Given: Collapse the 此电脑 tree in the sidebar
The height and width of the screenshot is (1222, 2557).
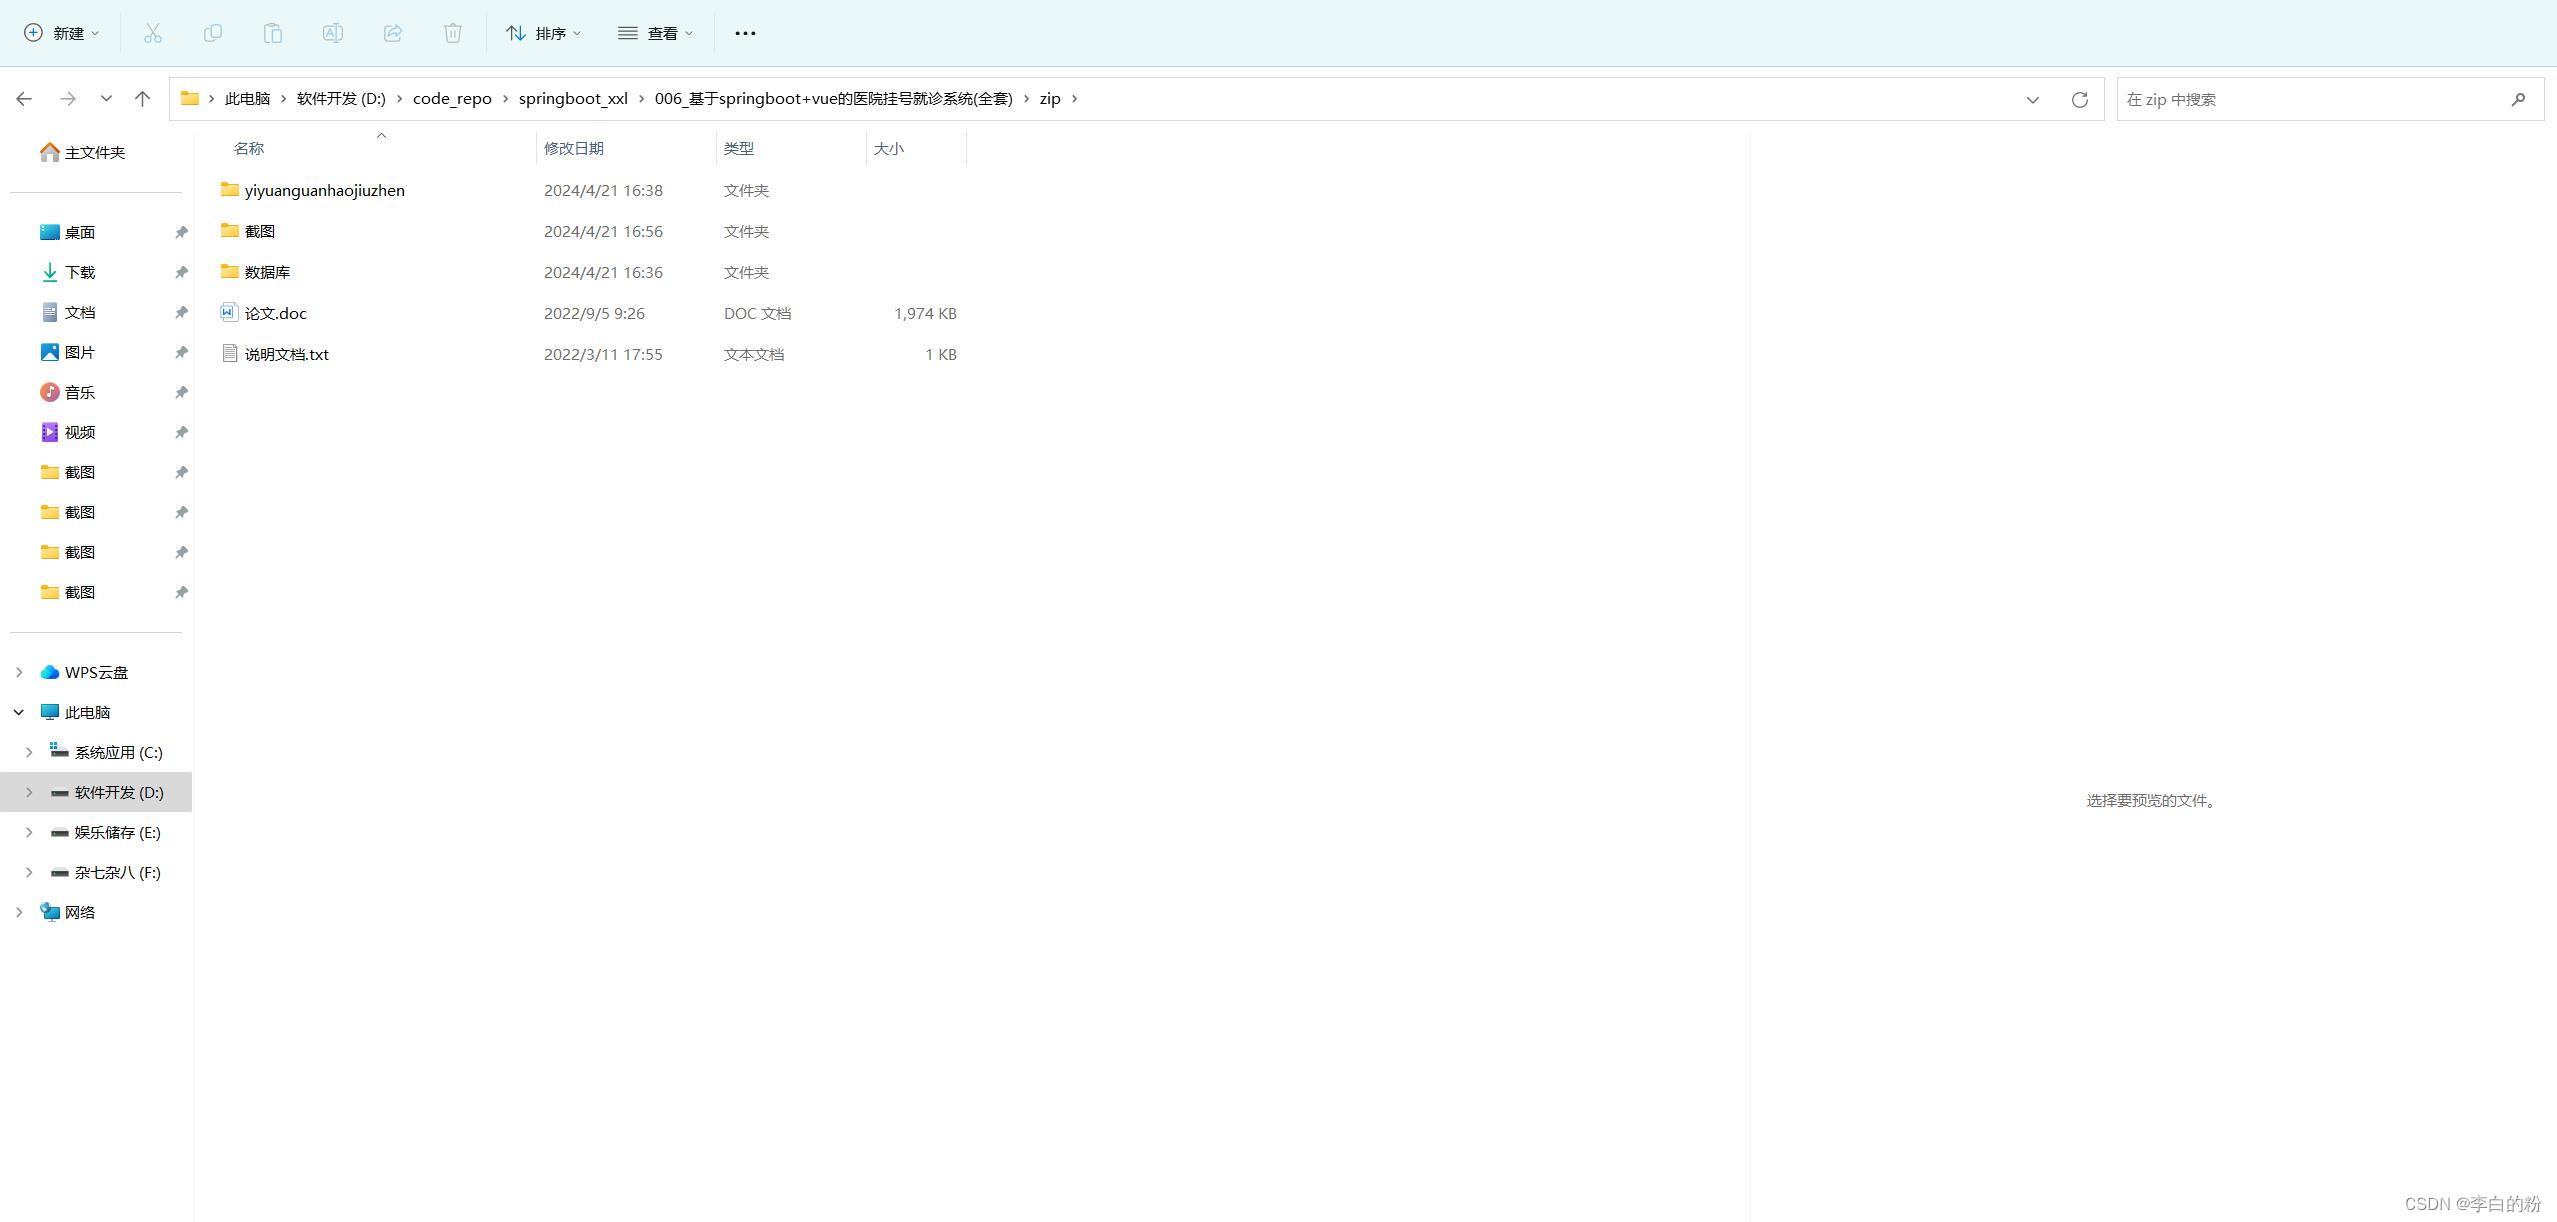Looking at the screenshot, I should [18, 711].
